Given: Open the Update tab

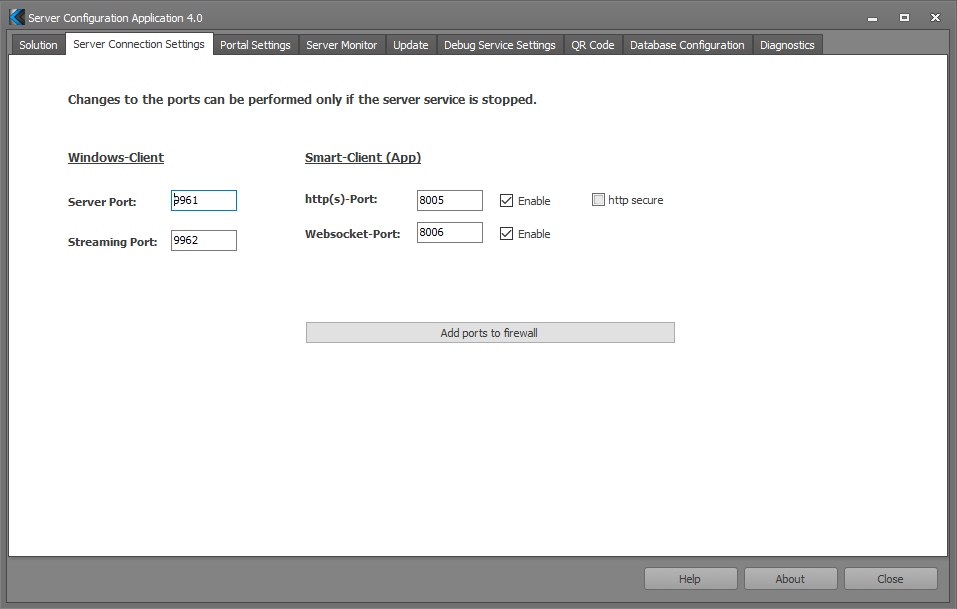Looking at the screenshot, I should pos(411,45).
